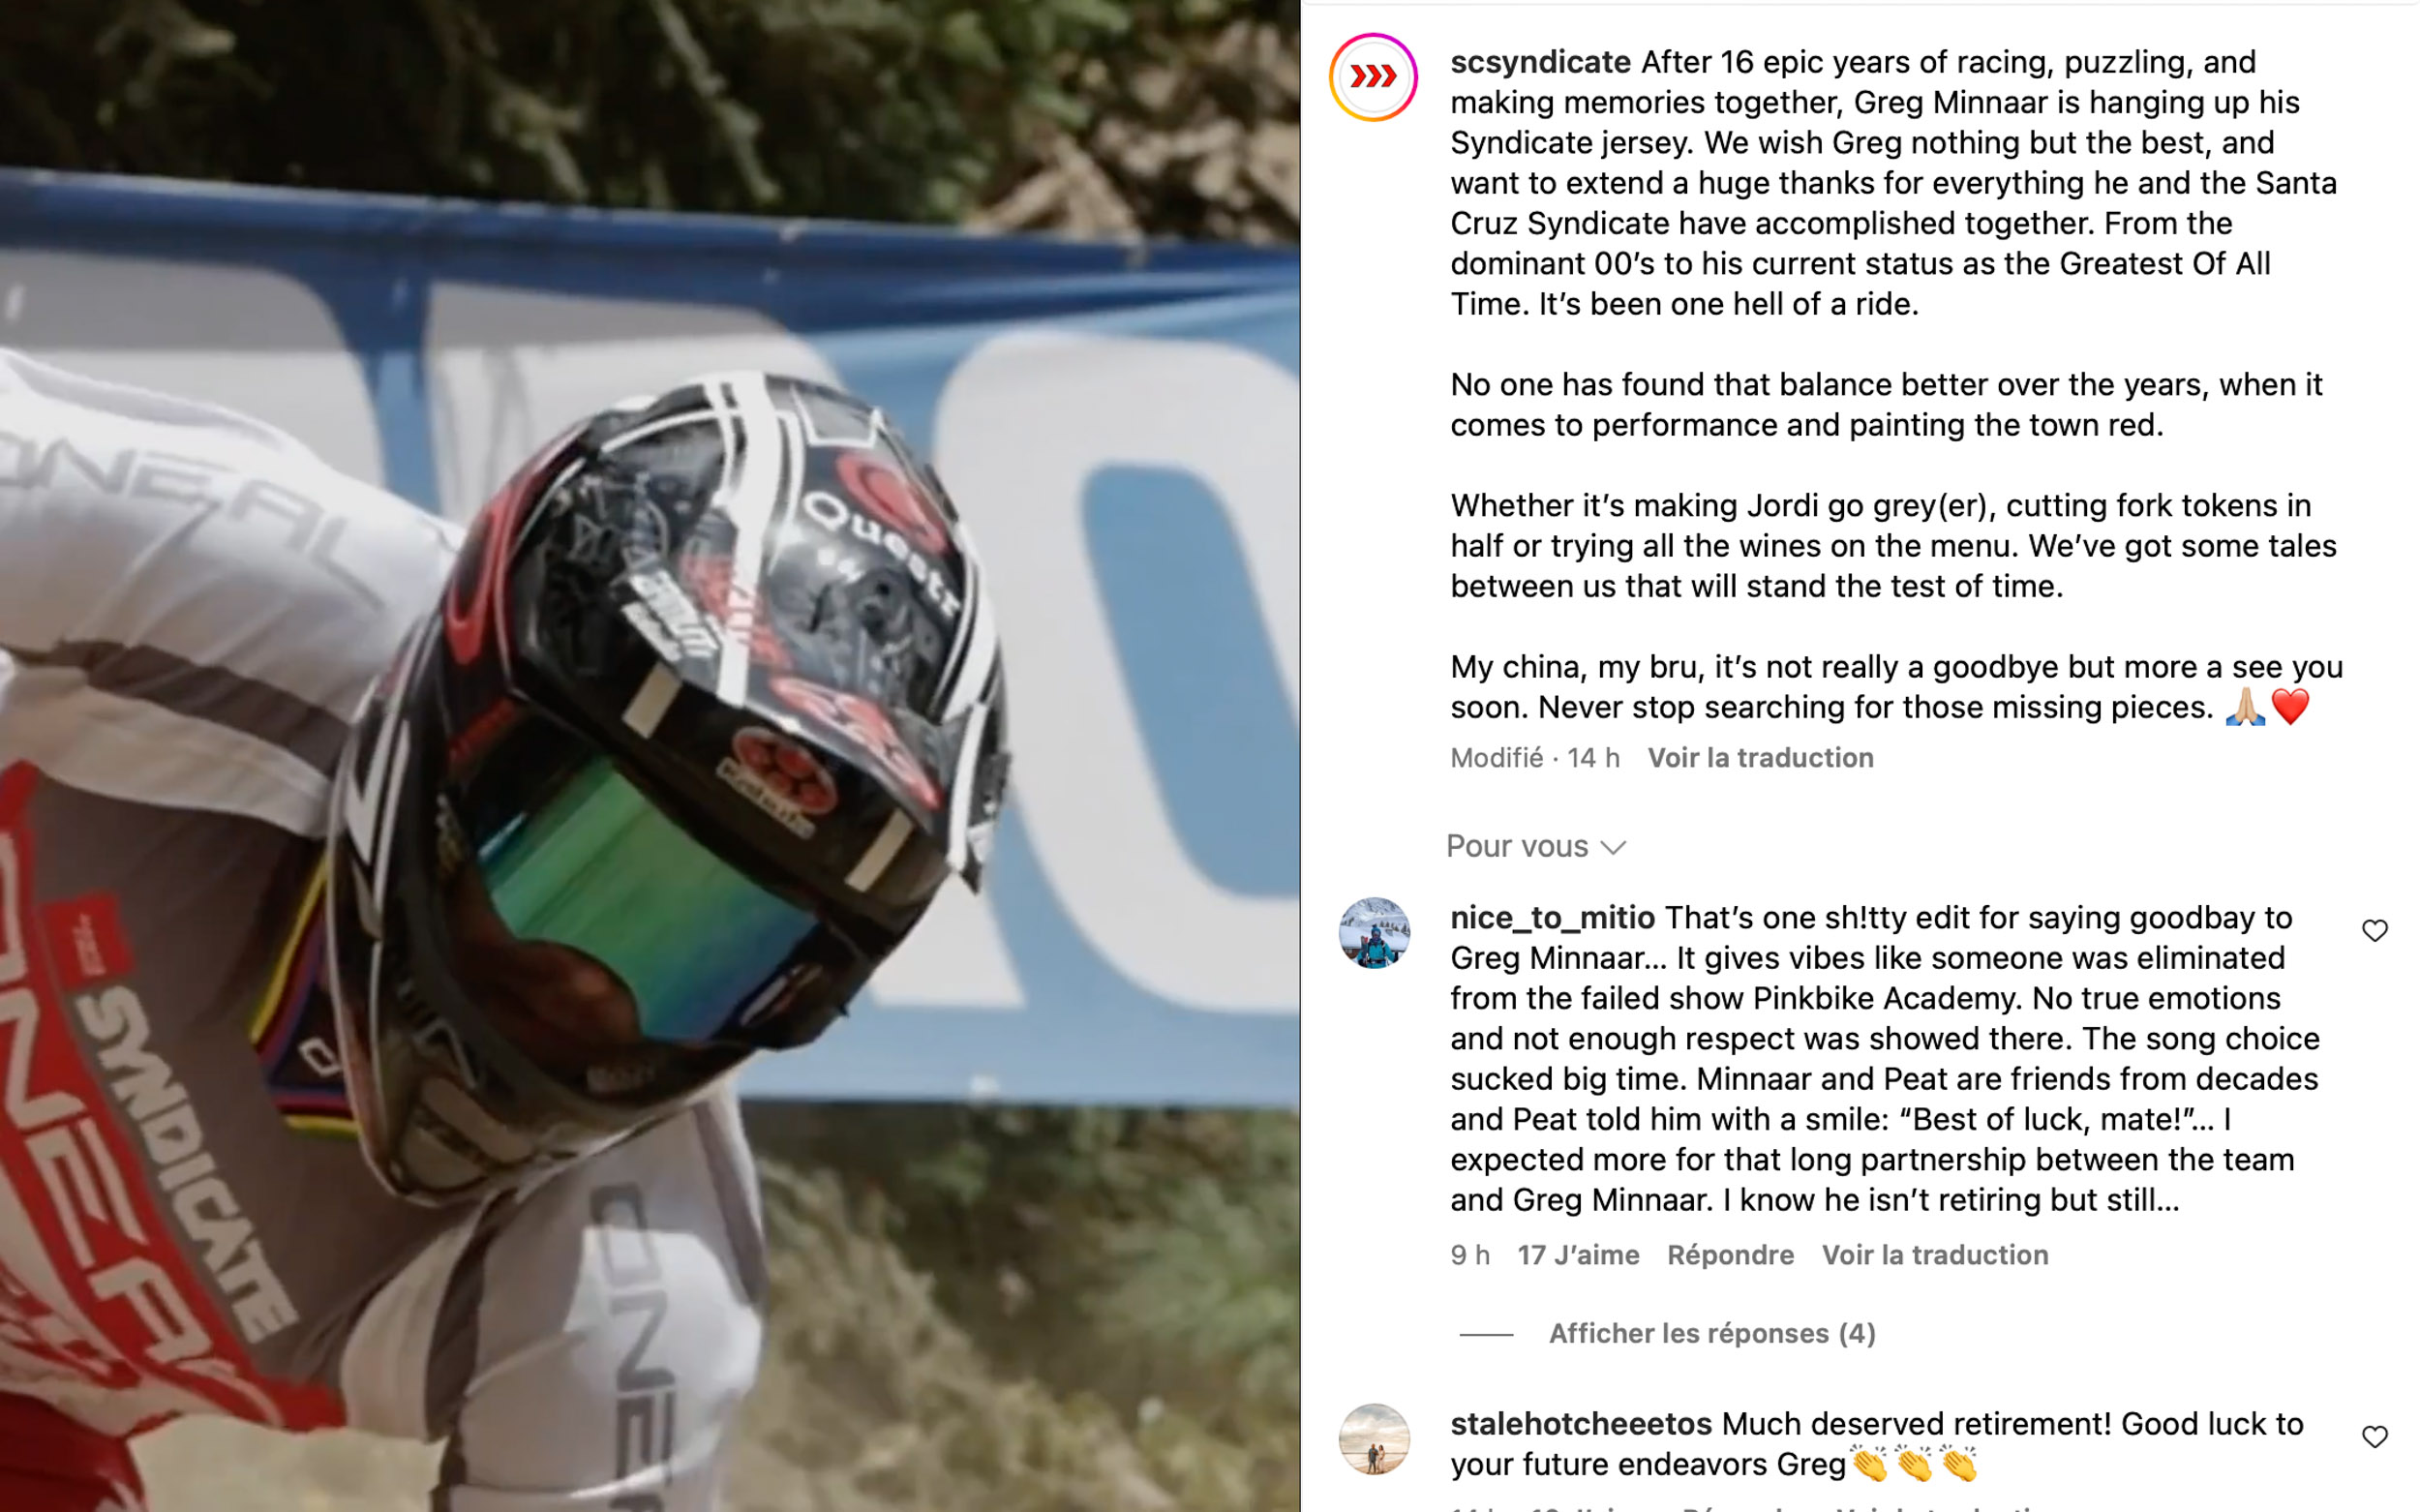2420x1512 pixels.
Task: Open stalehotcheeetos's profile picture
Action: click(1374, 1439)
